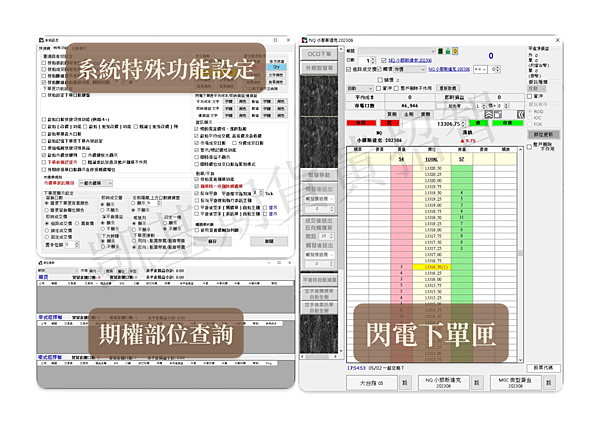This screenshot has height=430, width=600.
Task: Click 平倉時自動減量 sidebar button
Action: pos(319,280)
